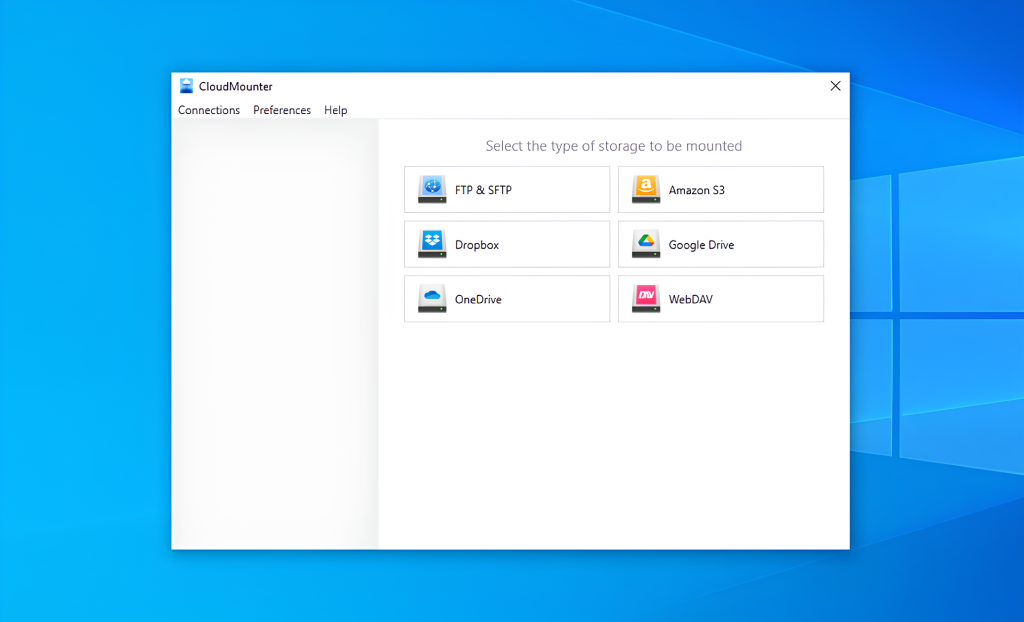1024x622 pixels.
Task: Click the OneDrive cloud icon
Action: (x=431, y=298)
